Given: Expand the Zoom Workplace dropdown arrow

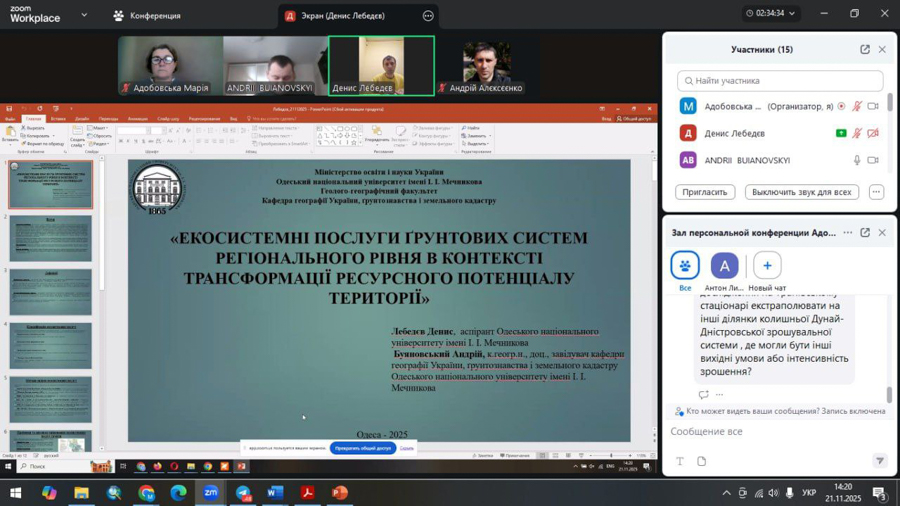Looking at the screenshot, I should [x=84, y=15].
